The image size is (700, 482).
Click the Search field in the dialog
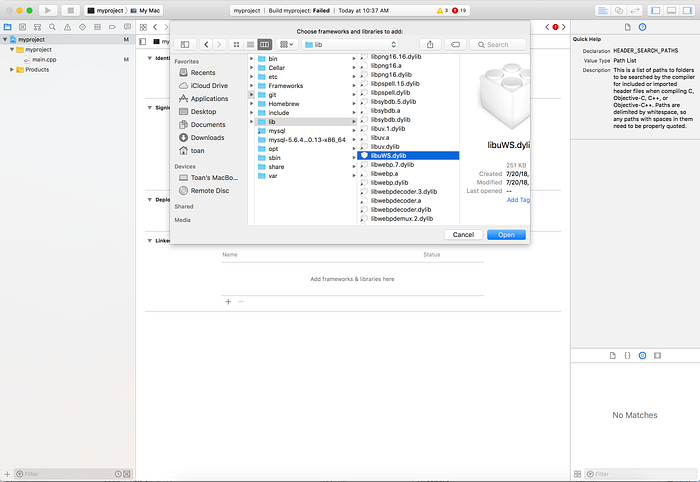pos(498,45)
